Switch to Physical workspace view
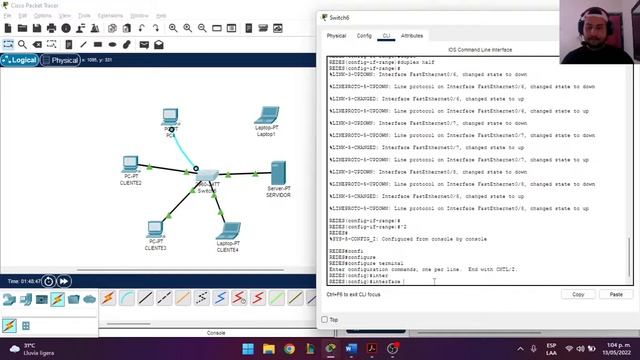The height and width of the screenshot is (360, 640). pyautogui.click(x=60, y=60)
